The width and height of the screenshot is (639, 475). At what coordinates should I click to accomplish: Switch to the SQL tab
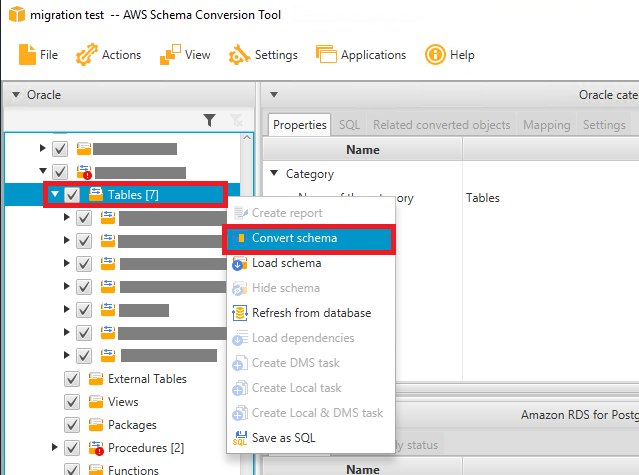coord(349,125)
